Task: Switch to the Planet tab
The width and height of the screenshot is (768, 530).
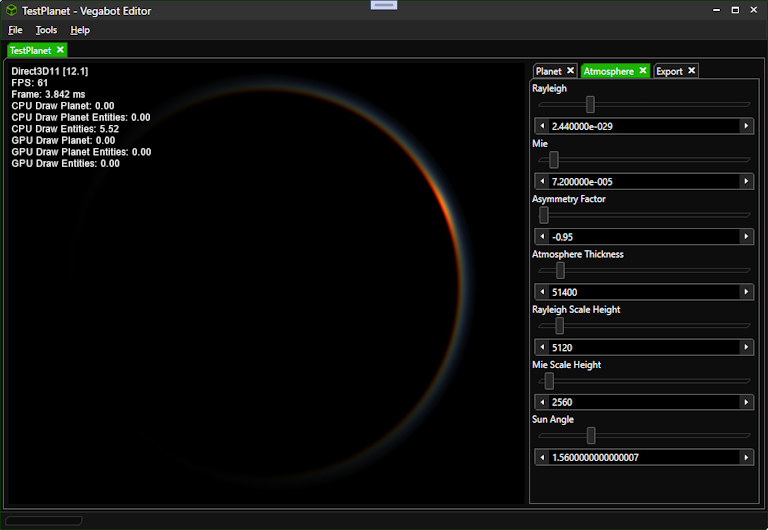Action: (548, 71)
